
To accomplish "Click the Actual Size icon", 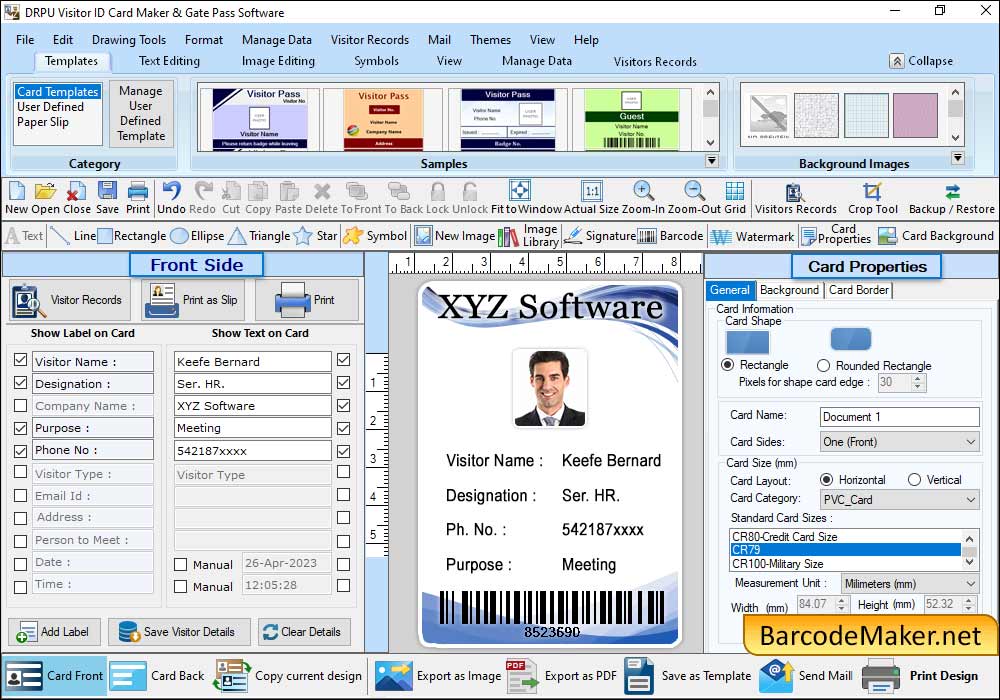I will (x=592, y=191).
